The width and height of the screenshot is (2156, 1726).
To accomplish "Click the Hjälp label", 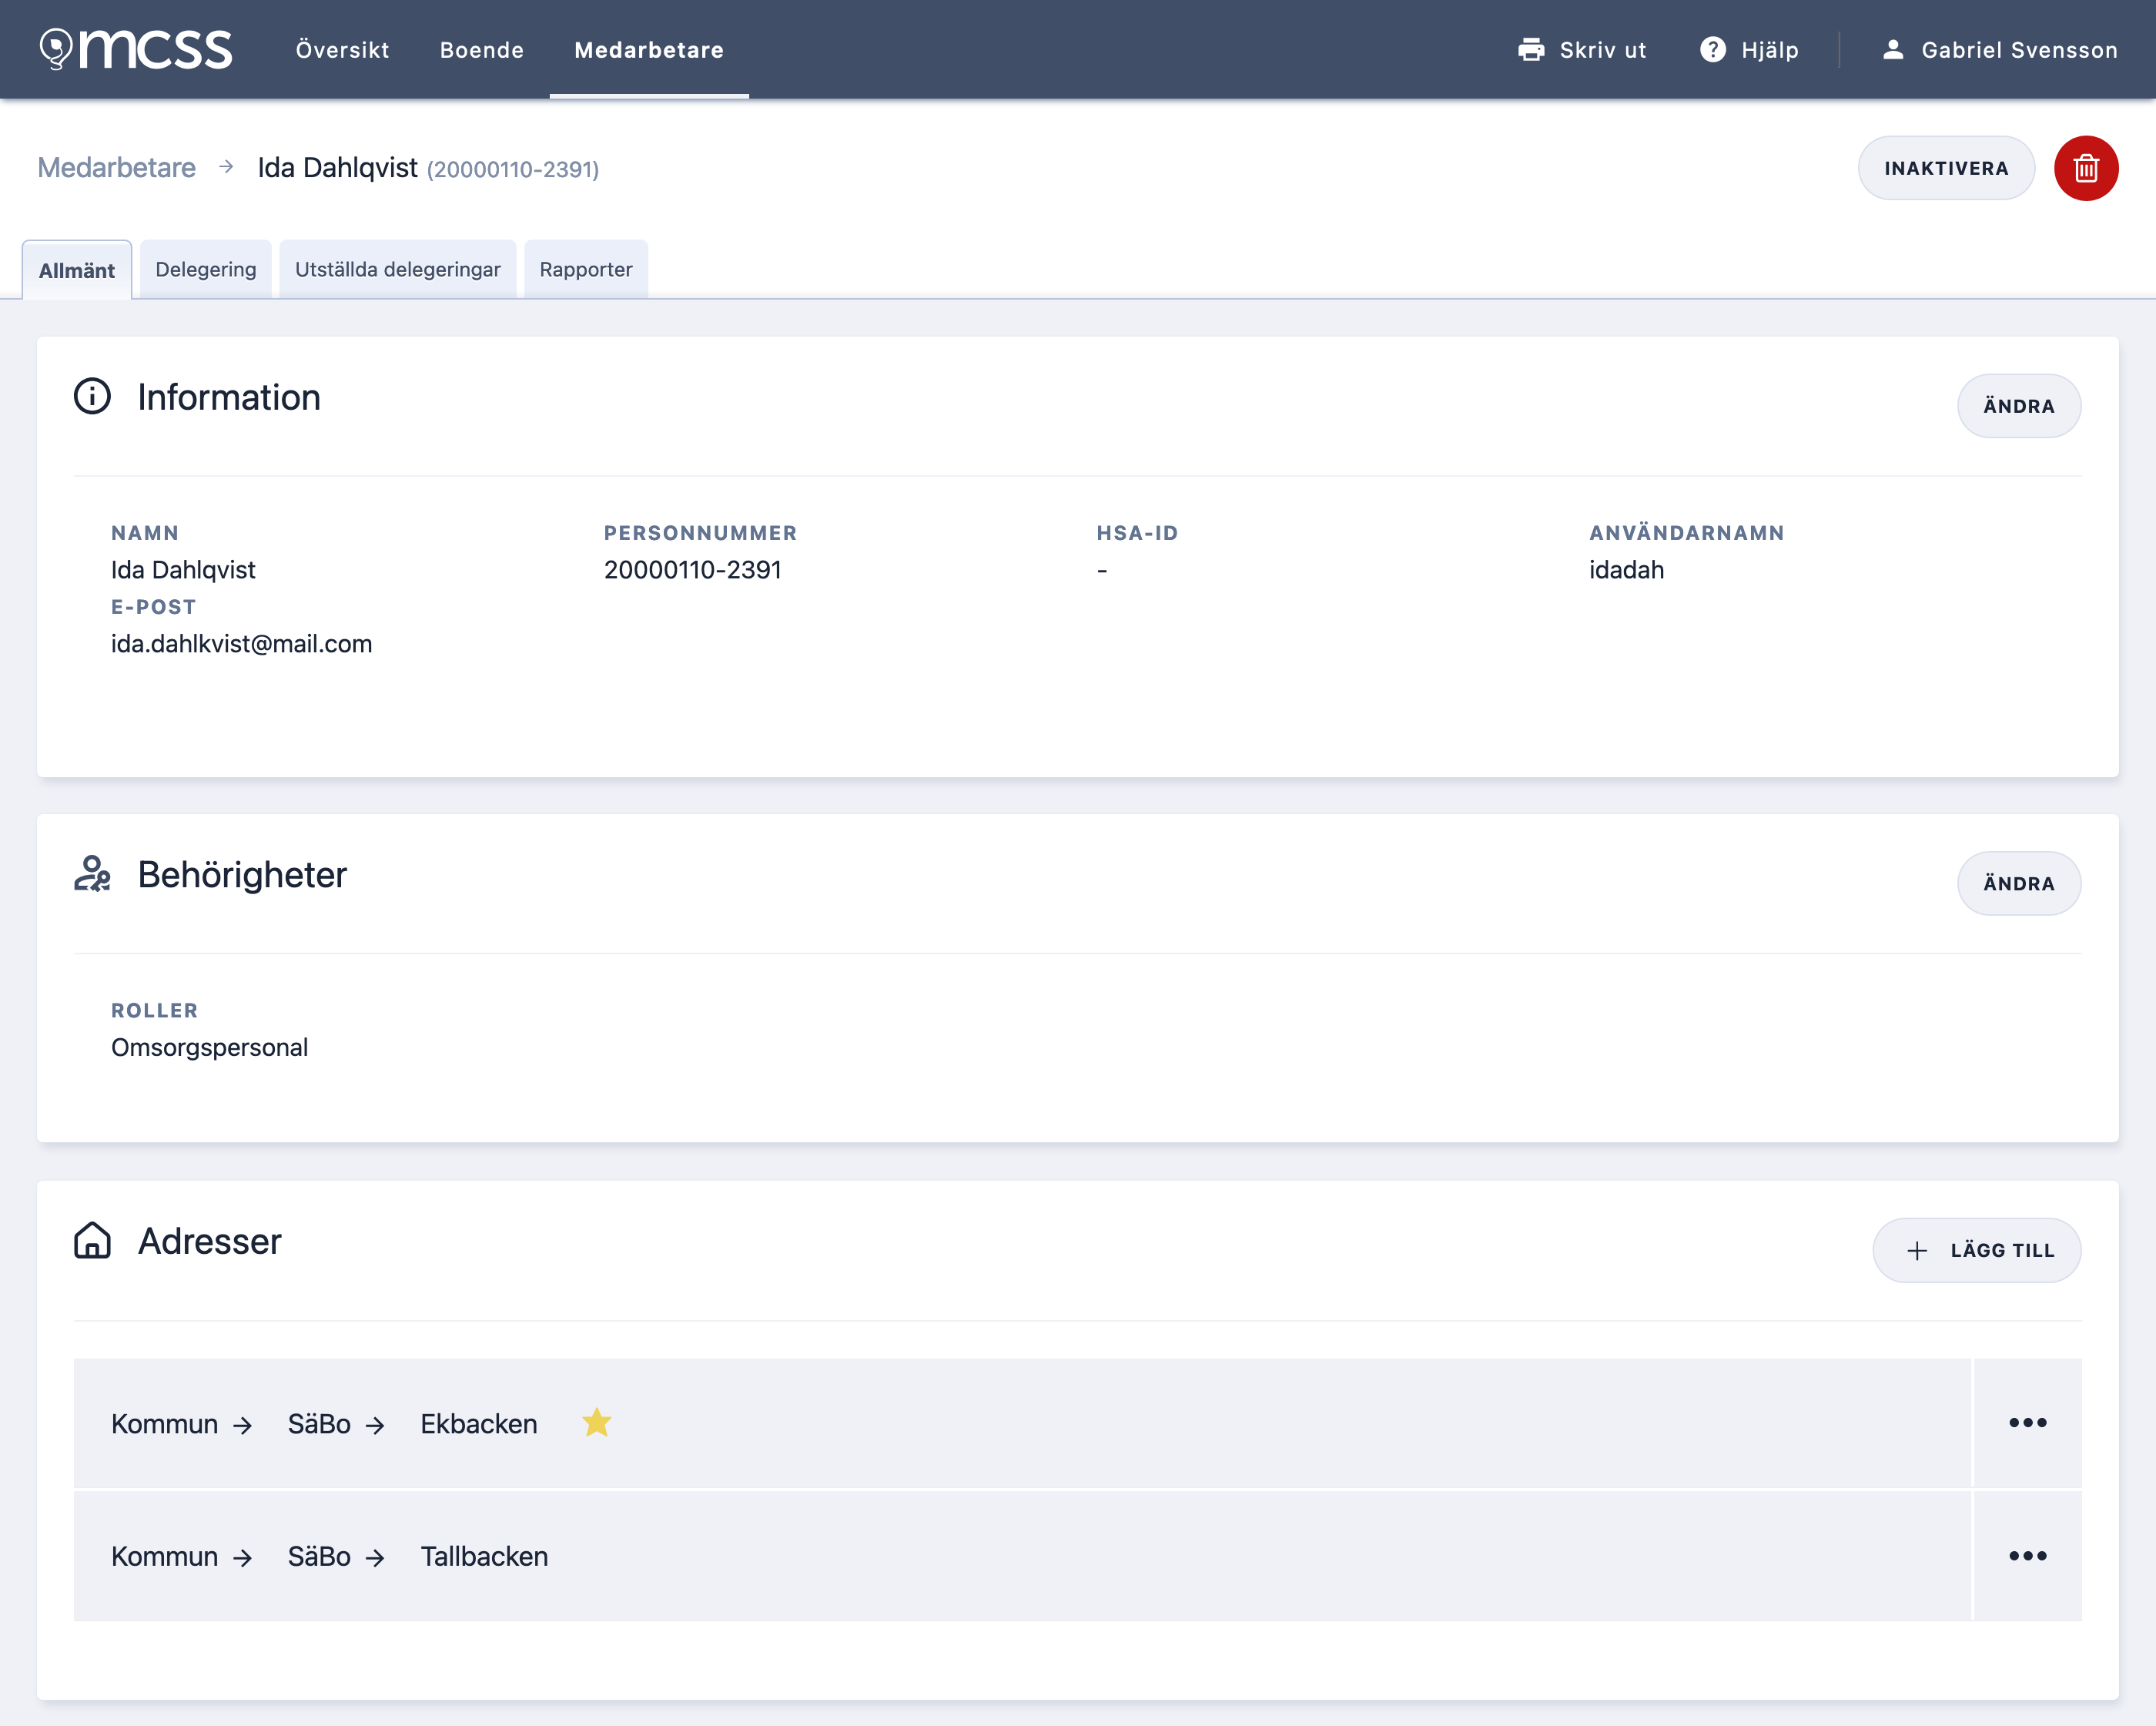I will point(1770,50).
